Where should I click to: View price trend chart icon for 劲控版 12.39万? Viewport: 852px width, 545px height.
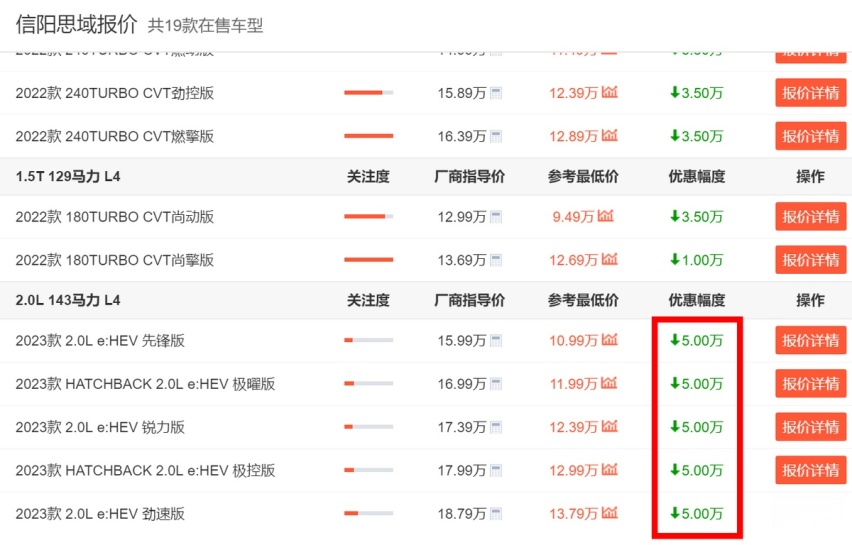(610, 92)
